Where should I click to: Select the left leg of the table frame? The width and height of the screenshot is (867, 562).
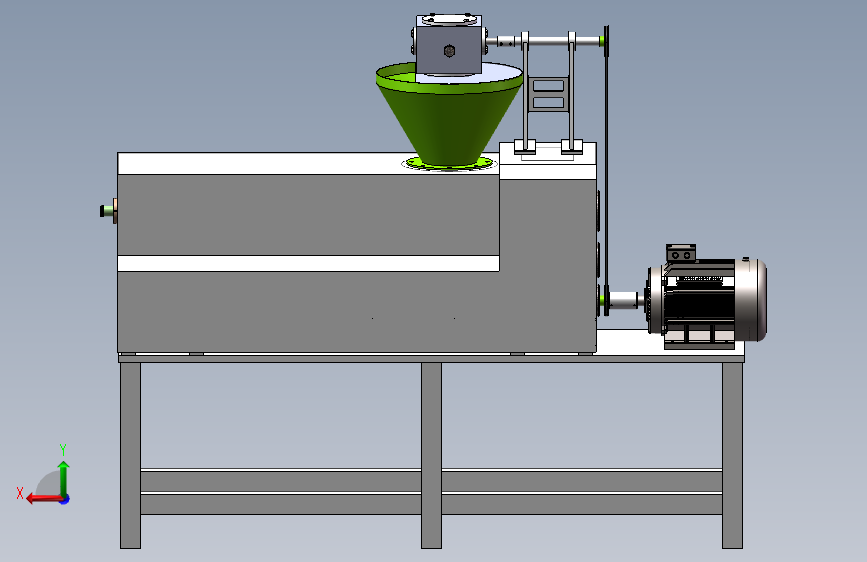tap(130, 456)
